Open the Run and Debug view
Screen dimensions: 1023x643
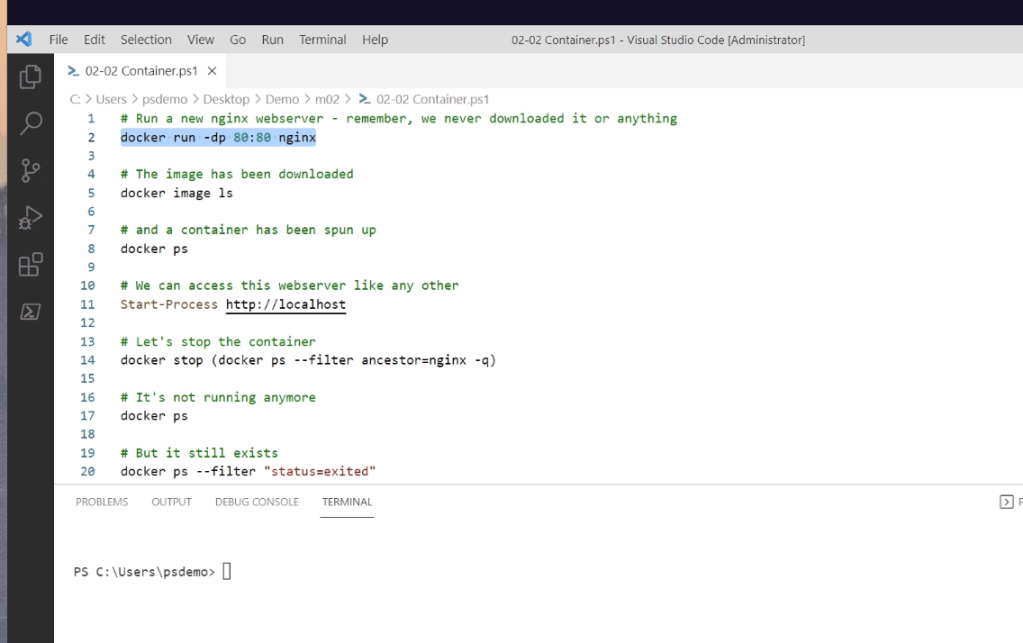tap(30, 217)
